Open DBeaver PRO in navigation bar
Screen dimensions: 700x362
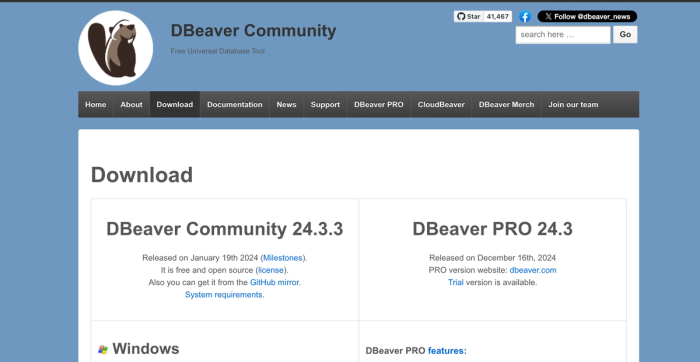pyautogui.click(x=379, y=104)
